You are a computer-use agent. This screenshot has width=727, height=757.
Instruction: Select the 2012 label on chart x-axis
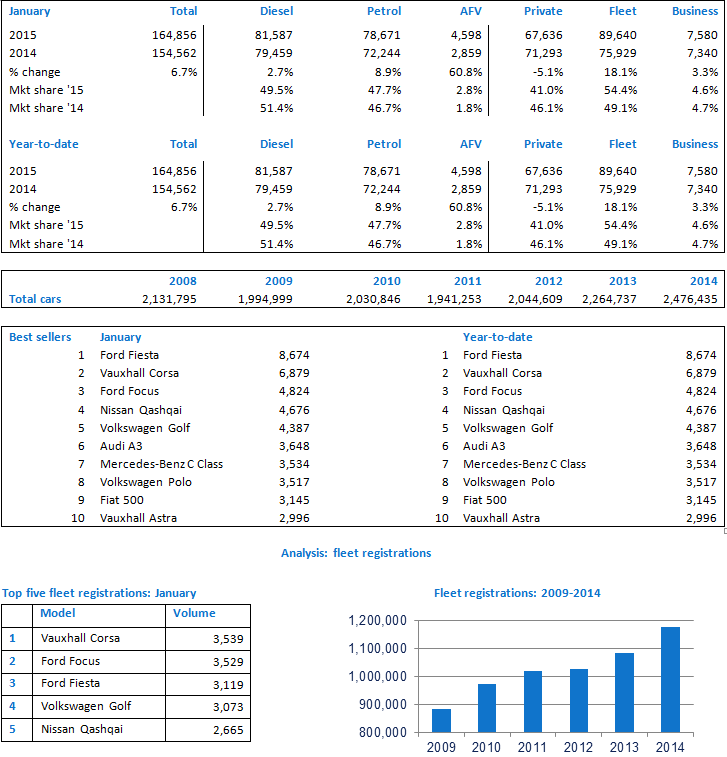point(578,746)
